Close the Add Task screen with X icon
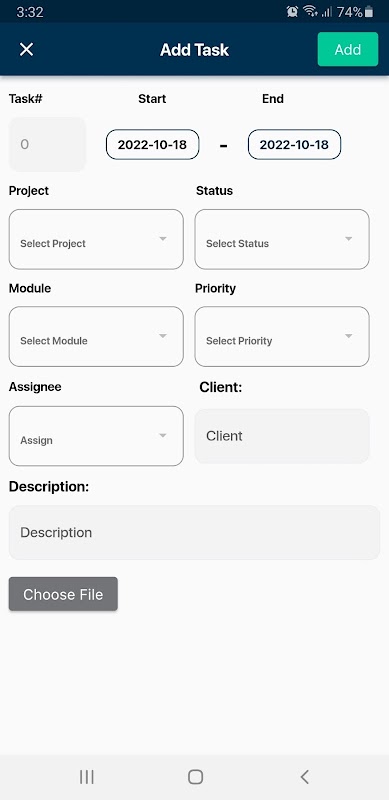389x800 pixels. click(x=26, y=49)
